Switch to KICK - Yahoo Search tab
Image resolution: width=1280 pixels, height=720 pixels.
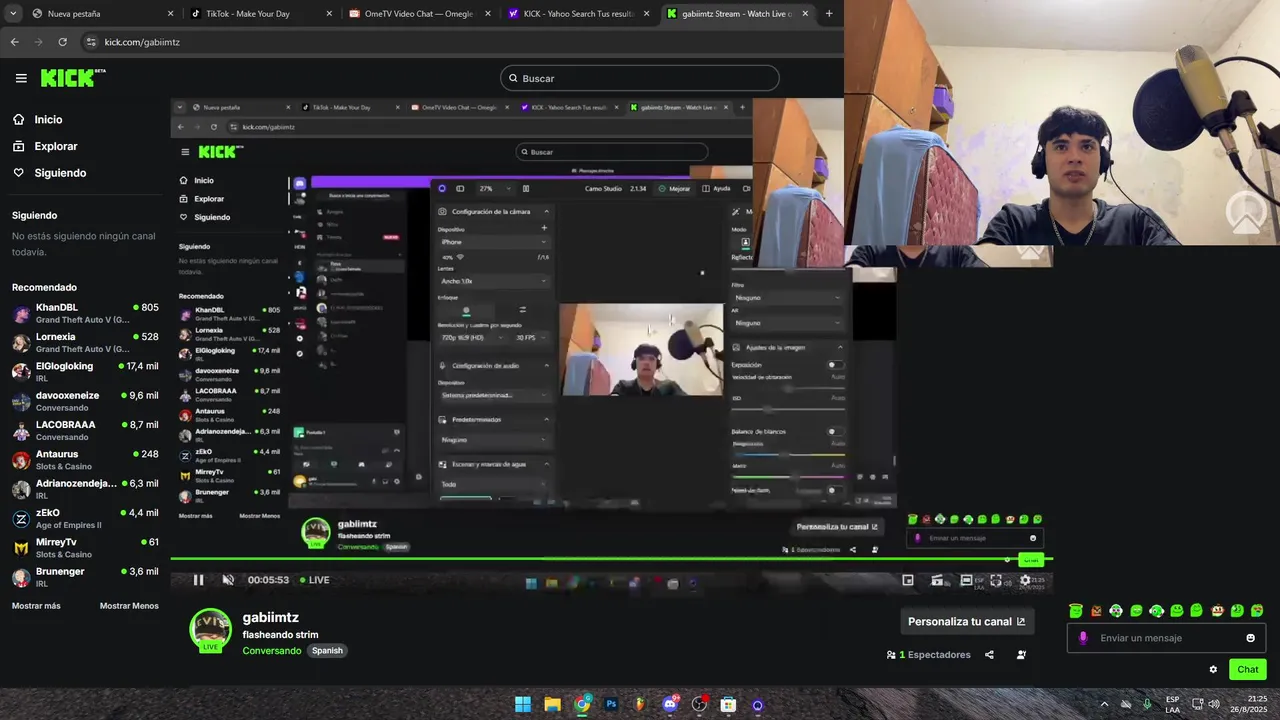pos(577,14)
